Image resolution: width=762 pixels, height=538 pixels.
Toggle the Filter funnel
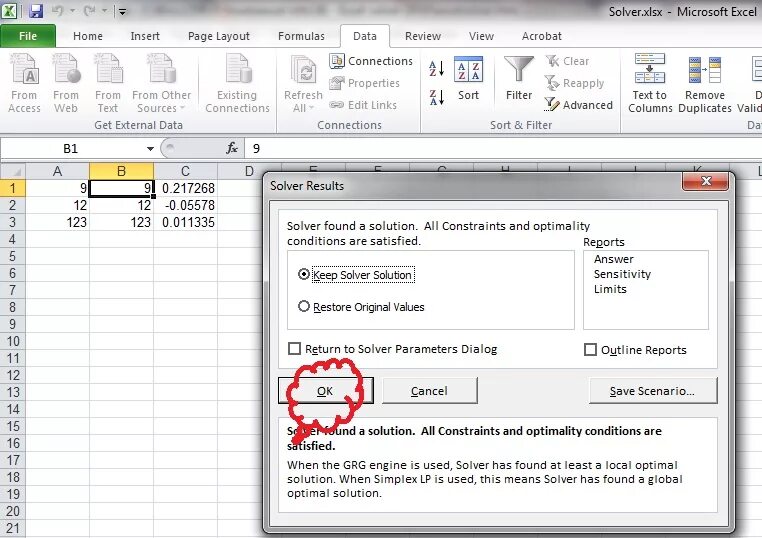519,79
